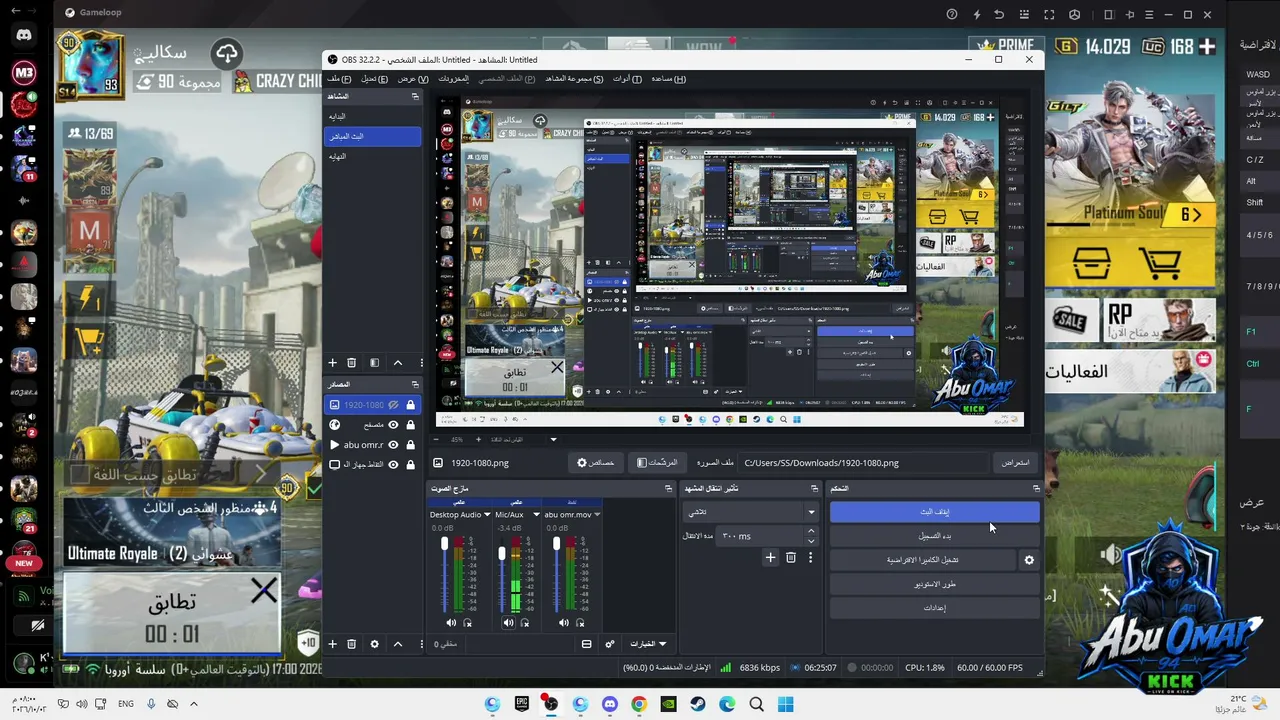Move the selected source up with the arrow
Image resolution: width=1280 pixels, height=720 pixels.
coord(397,644)
